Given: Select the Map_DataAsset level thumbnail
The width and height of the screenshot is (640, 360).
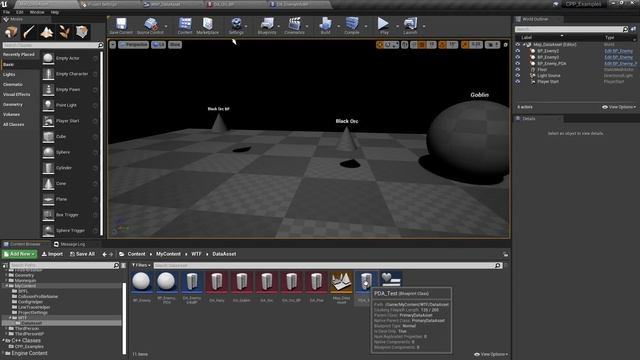Looking at the screenshot, I should pyautogui.click(x=341, y=282).
